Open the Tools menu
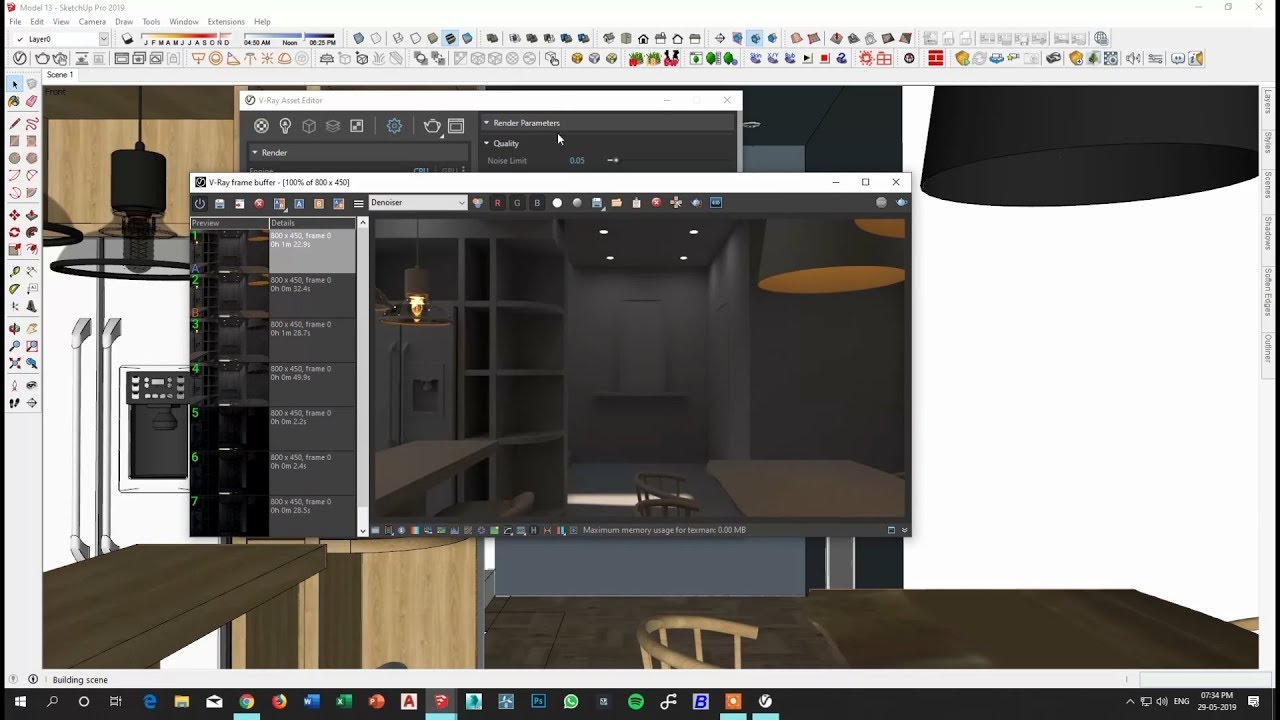The height and width of the screenshot is (720, 1280). click(151, 21)
